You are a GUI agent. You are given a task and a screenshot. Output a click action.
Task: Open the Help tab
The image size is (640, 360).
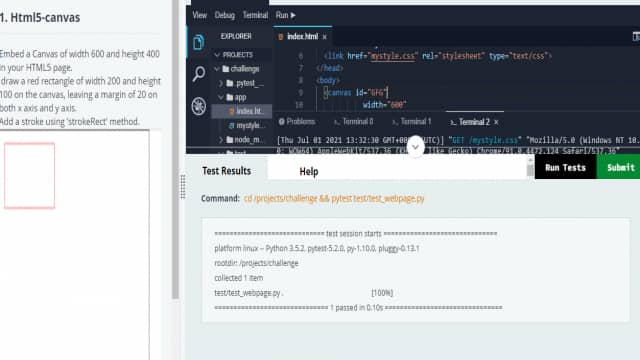click(309, 171)
